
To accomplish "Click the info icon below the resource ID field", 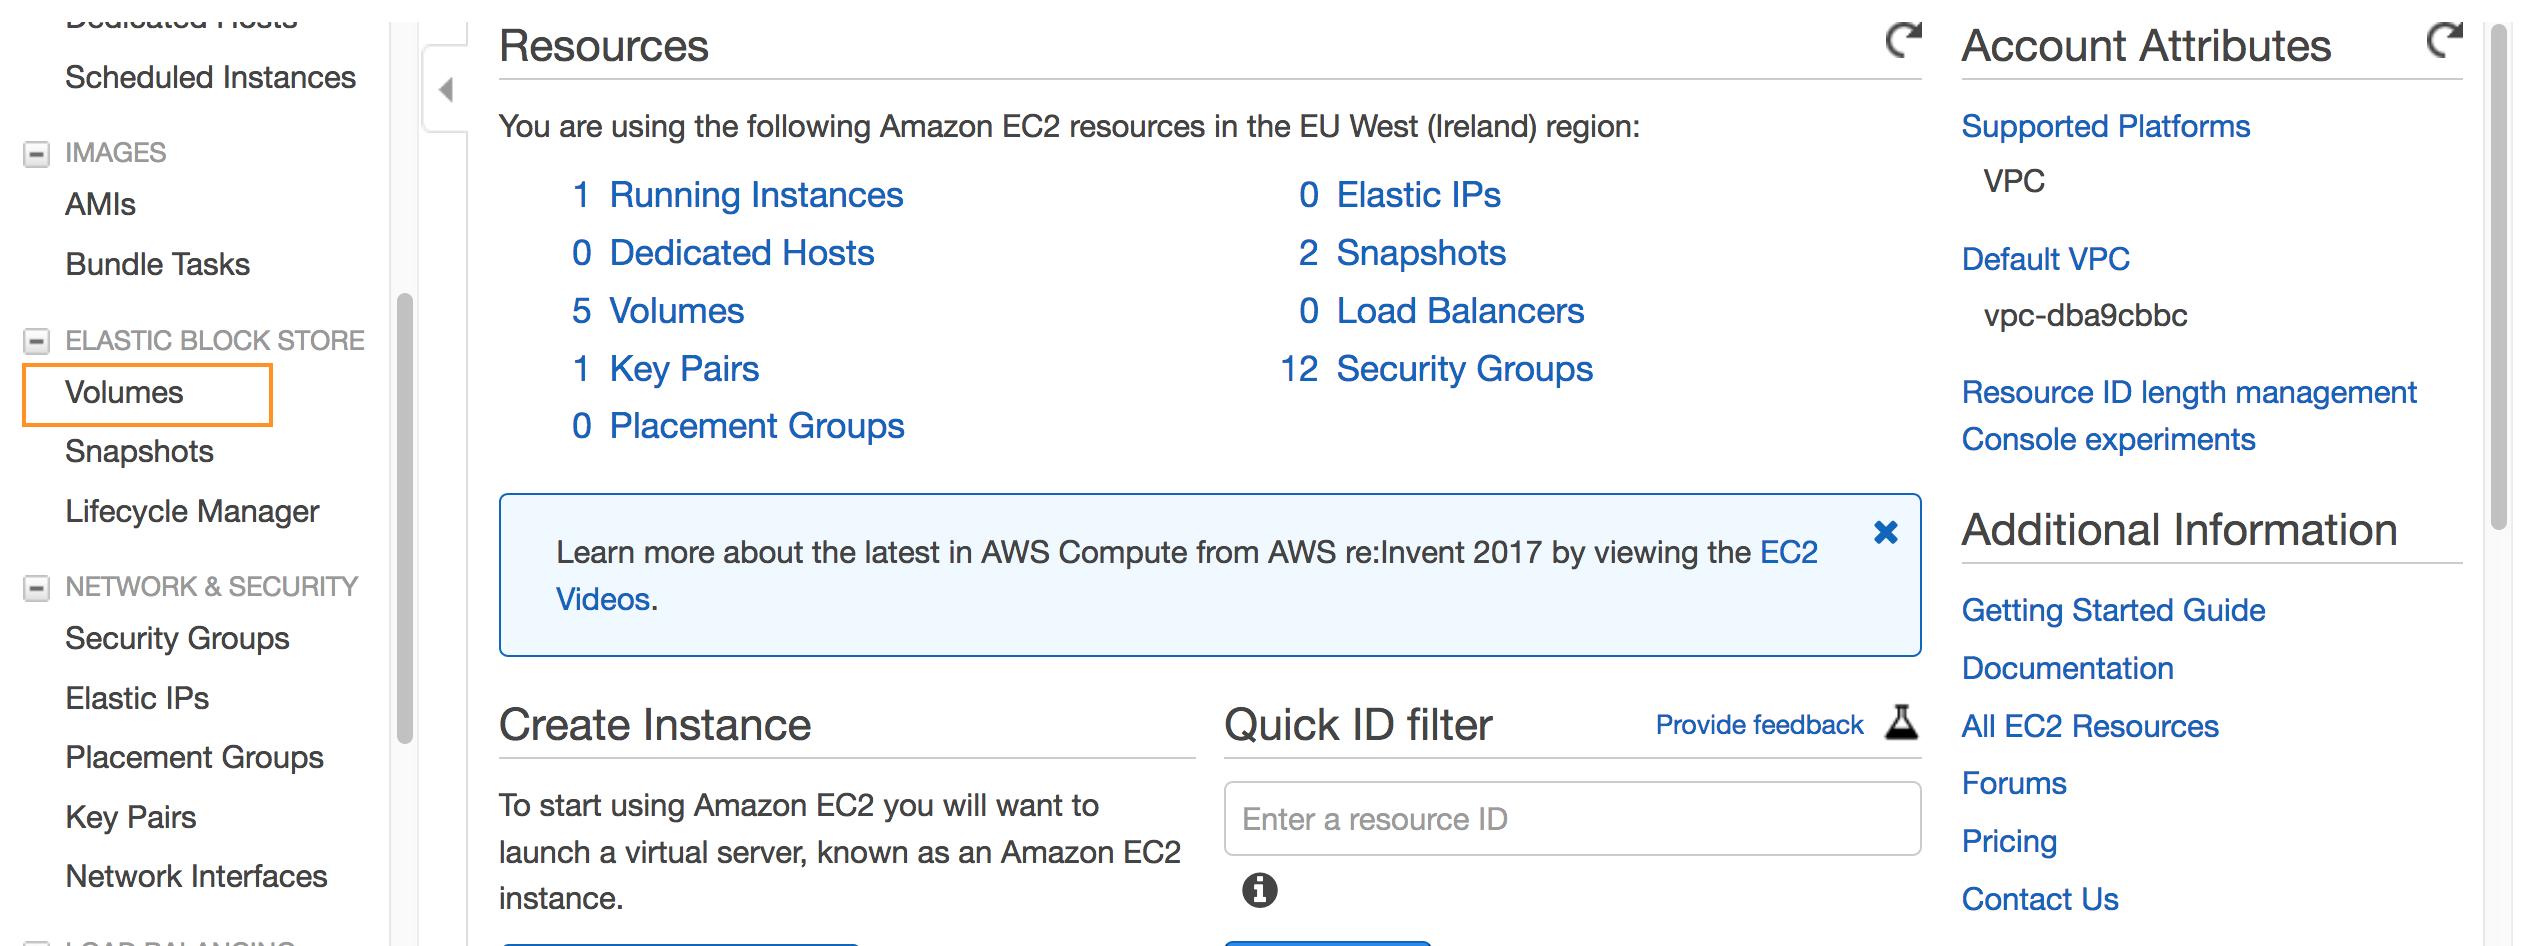I will pos(1259,889).
